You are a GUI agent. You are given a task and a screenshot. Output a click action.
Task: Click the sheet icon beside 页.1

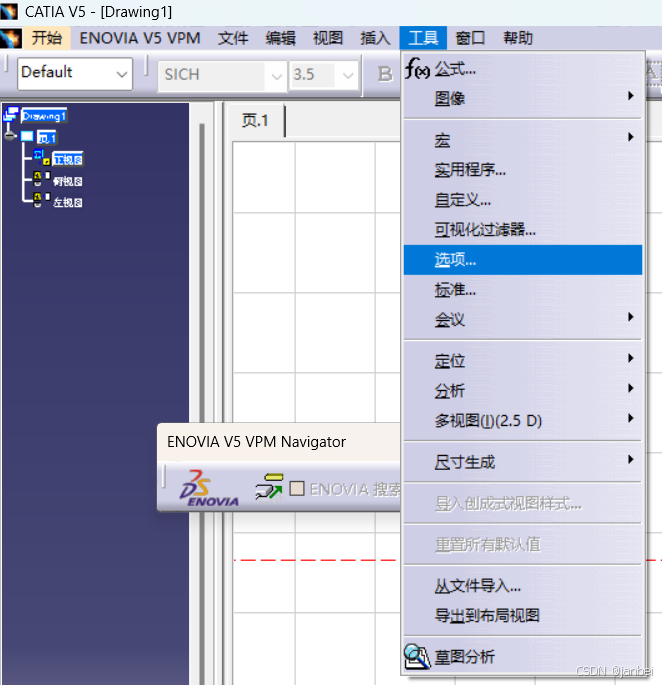point(27,136)
